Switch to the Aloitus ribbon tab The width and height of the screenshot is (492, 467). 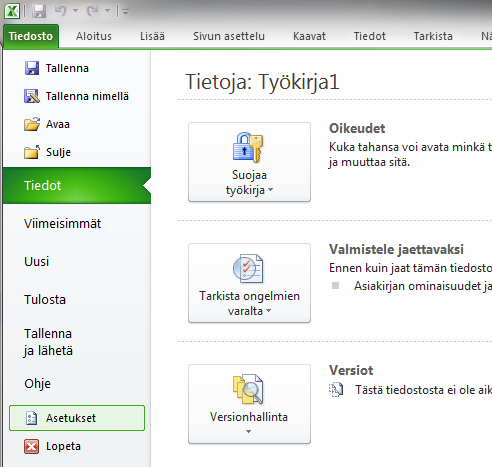point(94,36)
